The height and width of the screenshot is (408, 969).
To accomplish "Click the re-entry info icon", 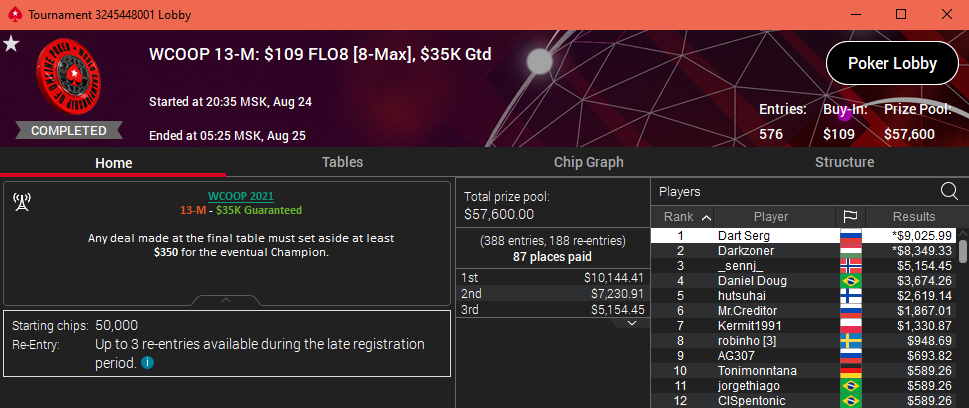I will click(147, 363).
